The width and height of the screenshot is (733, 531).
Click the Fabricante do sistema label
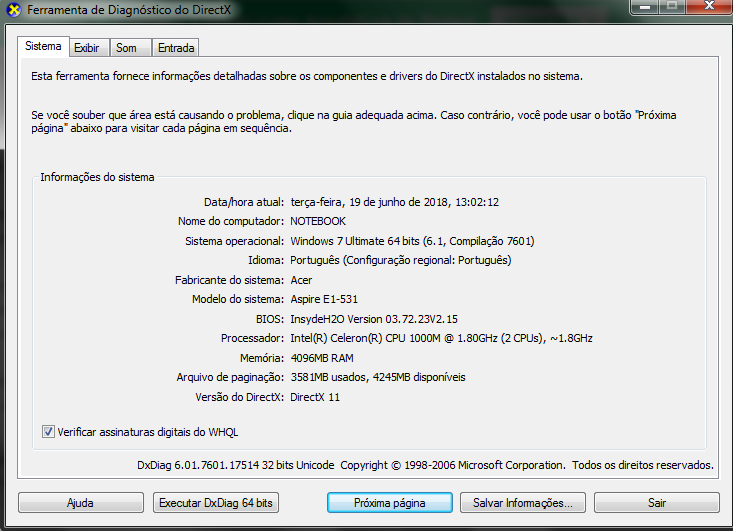pos(230,280)
